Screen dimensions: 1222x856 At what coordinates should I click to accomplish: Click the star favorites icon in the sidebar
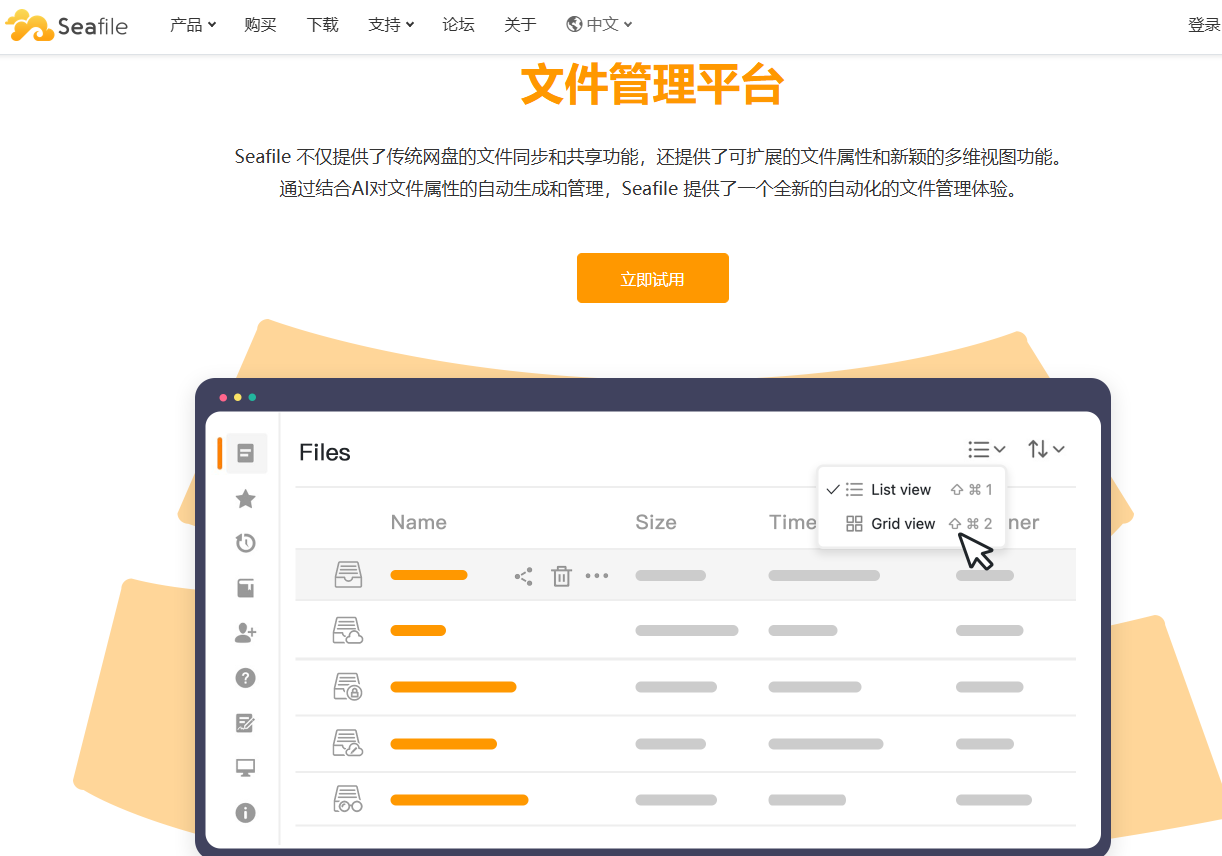245,499
